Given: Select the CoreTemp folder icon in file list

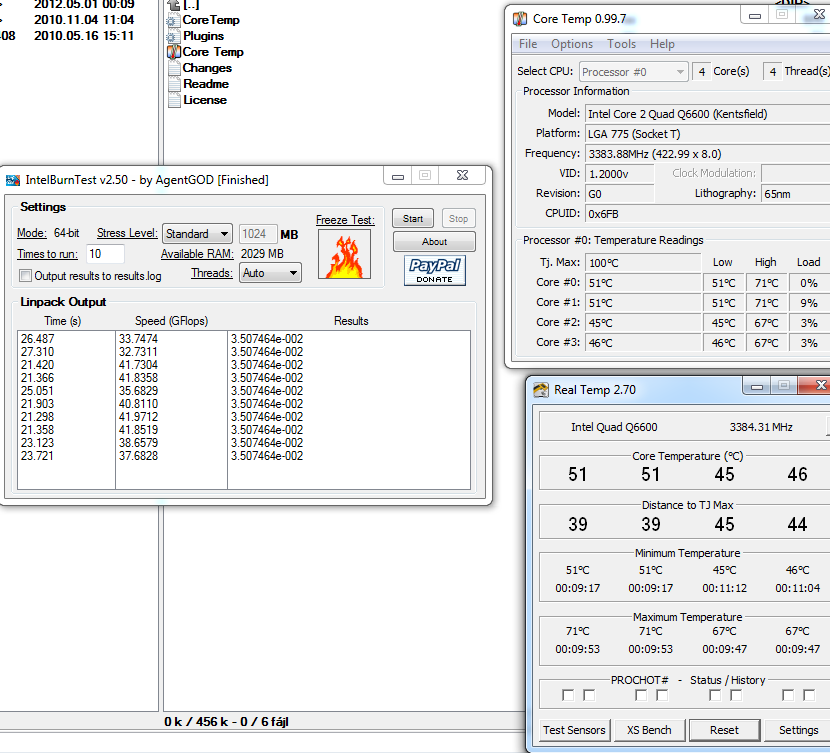Looking at the screenshot, I should click(173, 21).
